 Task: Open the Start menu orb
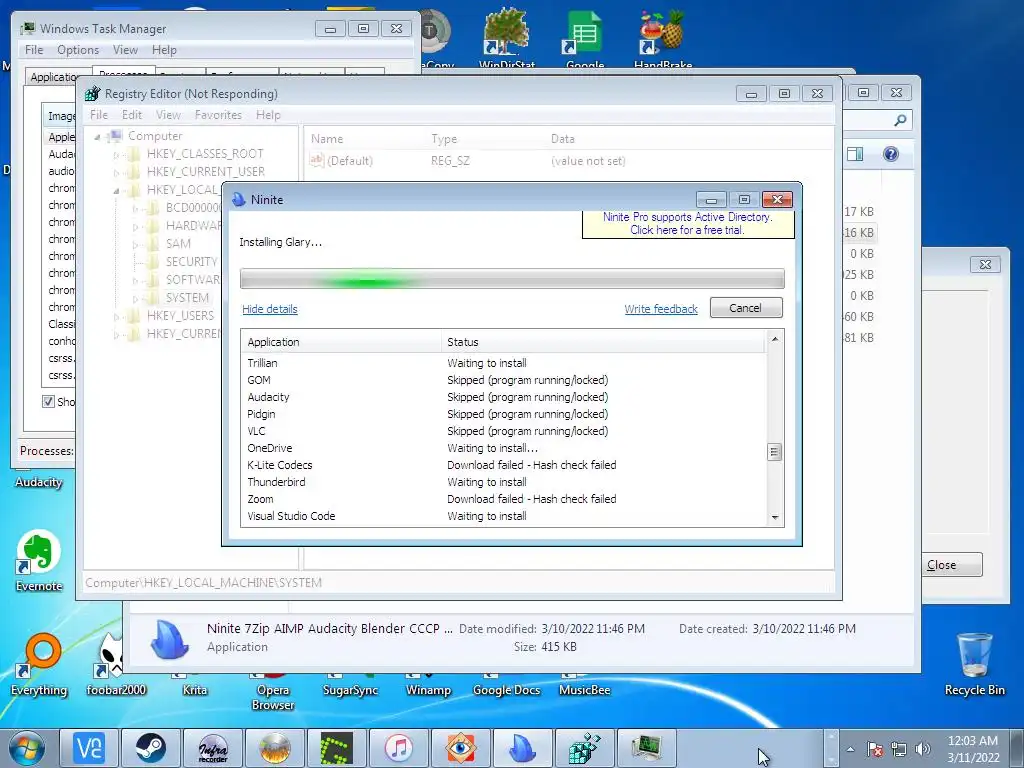[x=27, y=748]
